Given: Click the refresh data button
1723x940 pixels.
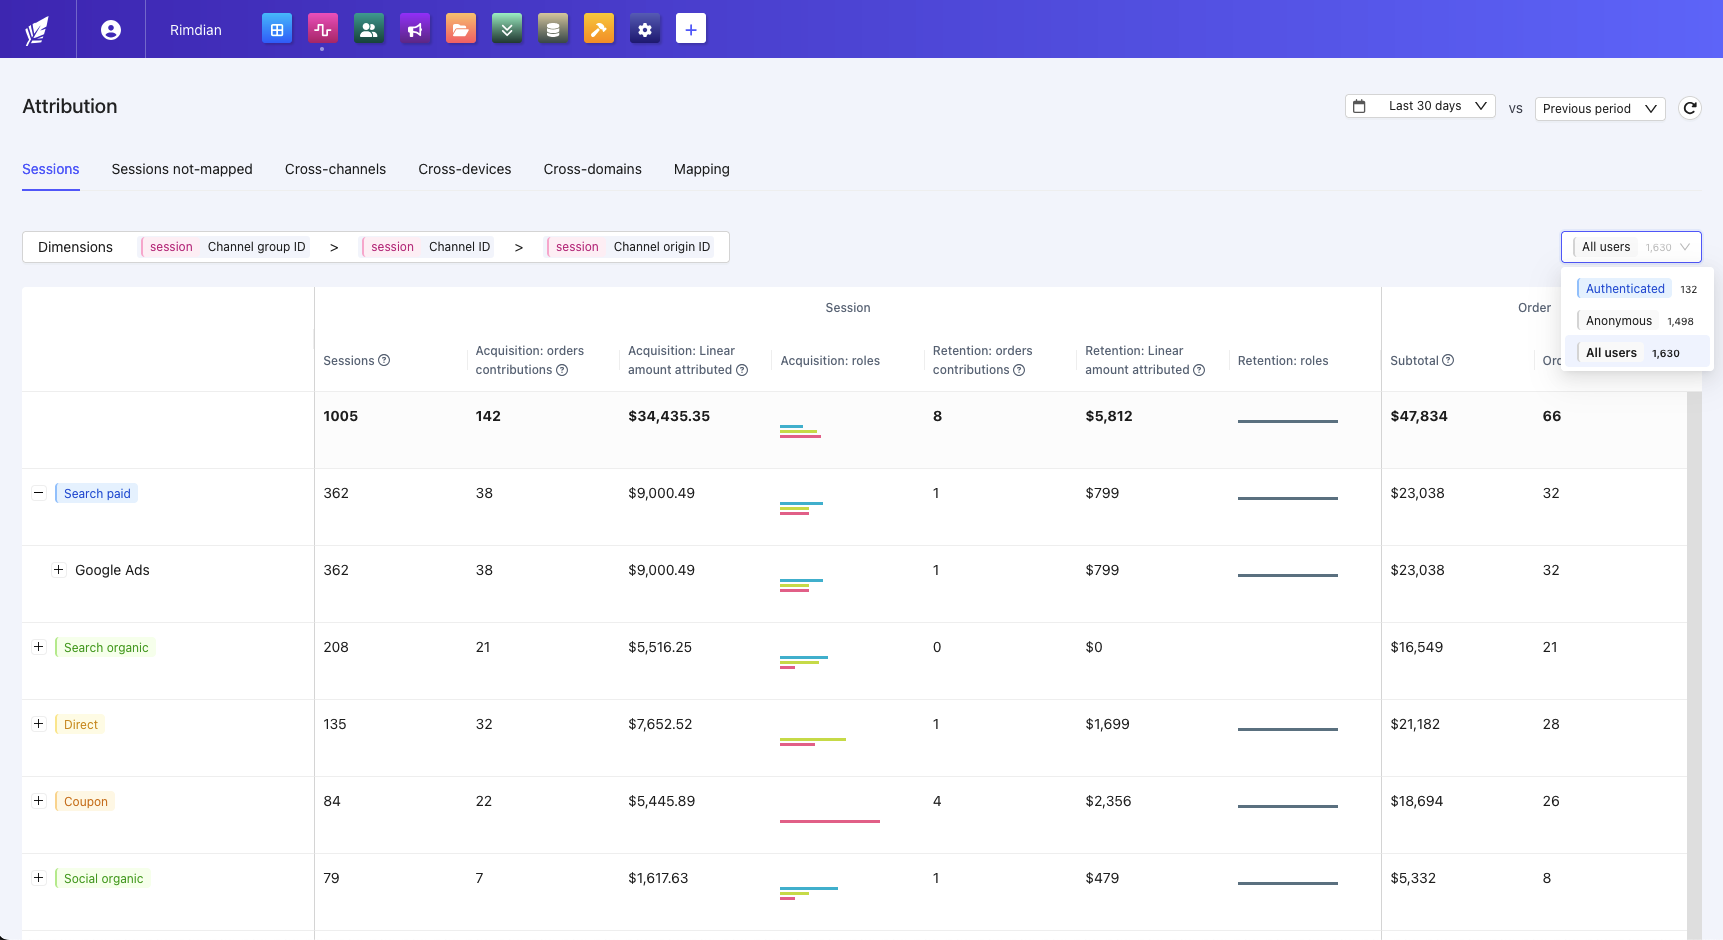Looking at the screenshot, I should pyautogui.click(x=1690, y=108).
